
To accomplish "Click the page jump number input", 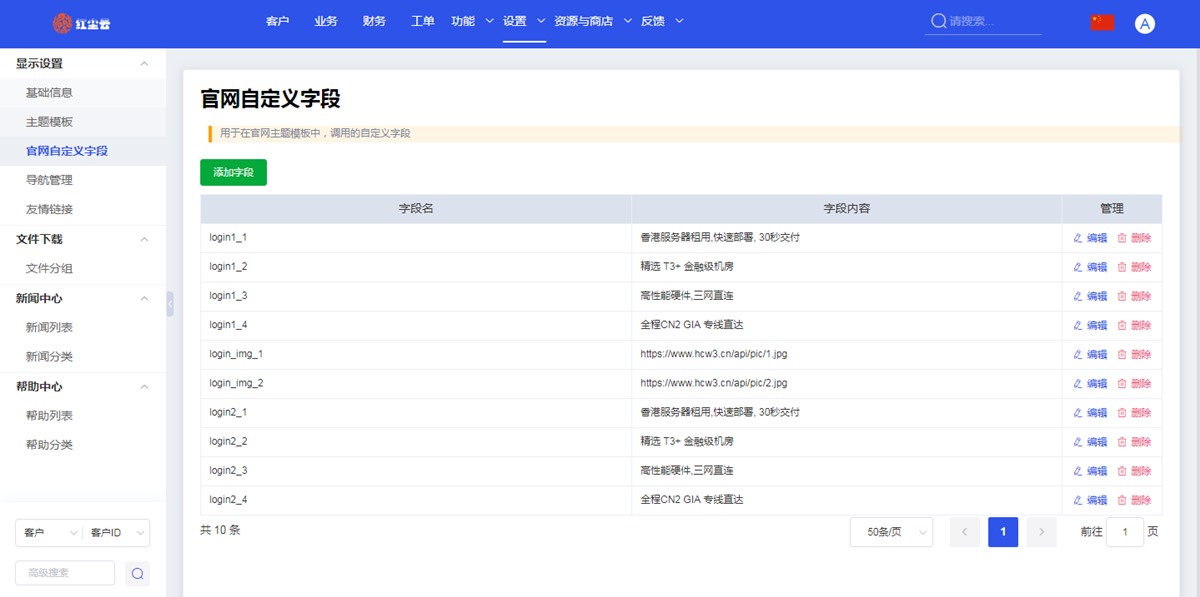I will [1125, 532].
